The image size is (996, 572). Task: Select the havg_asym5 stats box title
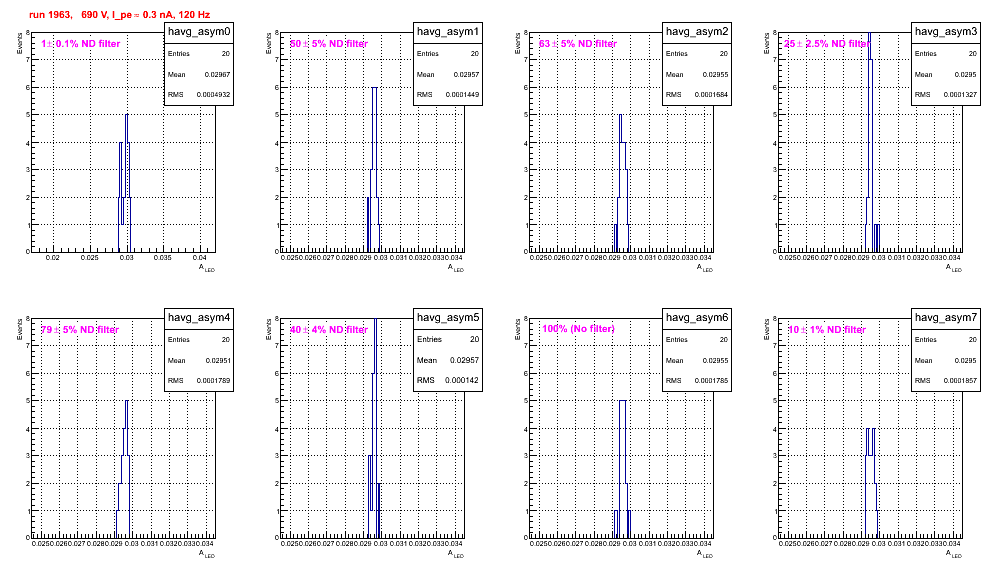point(448,318)
